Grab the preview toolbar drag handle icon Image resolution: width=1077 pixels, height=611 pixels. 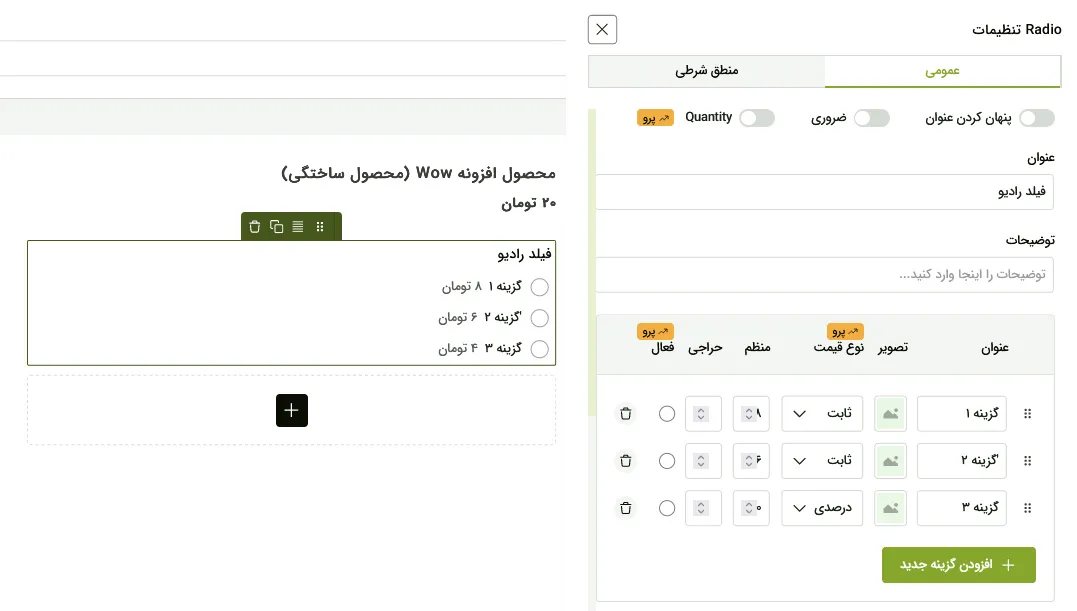pos(320,227)
